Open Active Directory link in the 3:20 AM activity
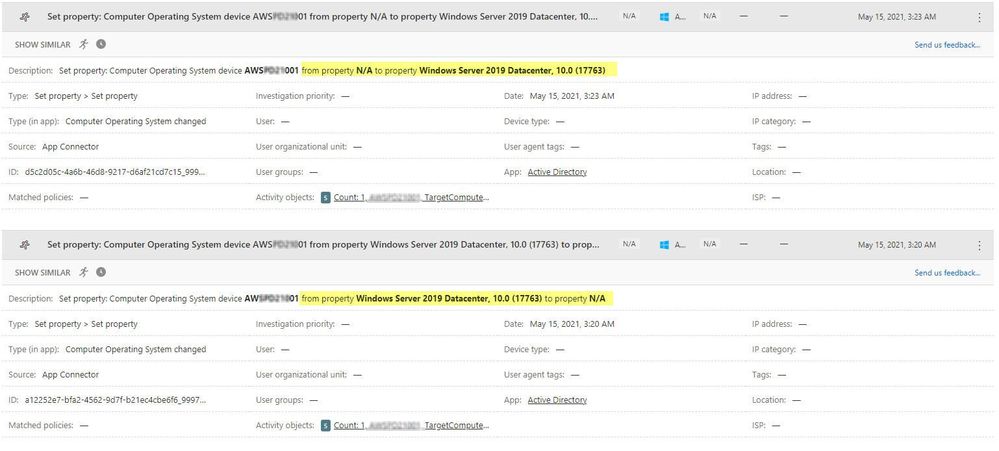Image resolution: width=999 pixels, height=451 pixels. [557, 400]
